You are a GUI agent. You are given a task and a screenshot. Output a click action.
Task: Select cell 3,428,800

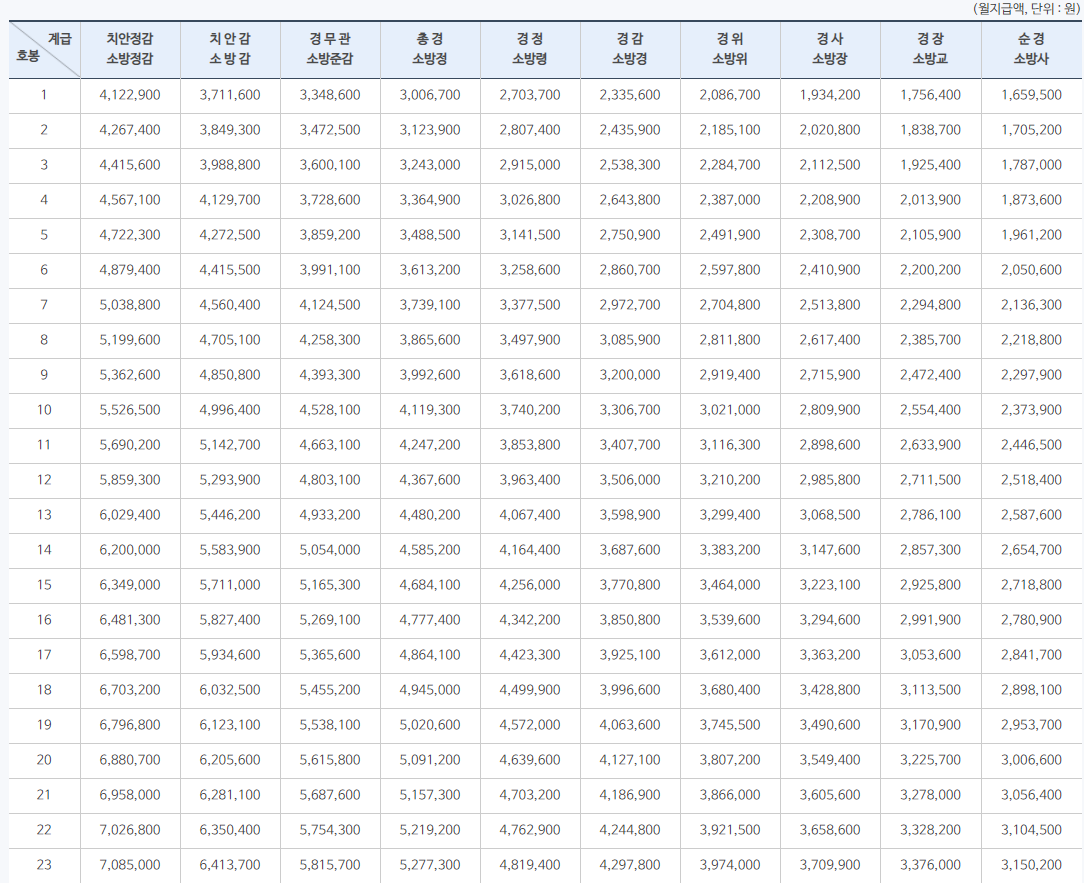830,690
